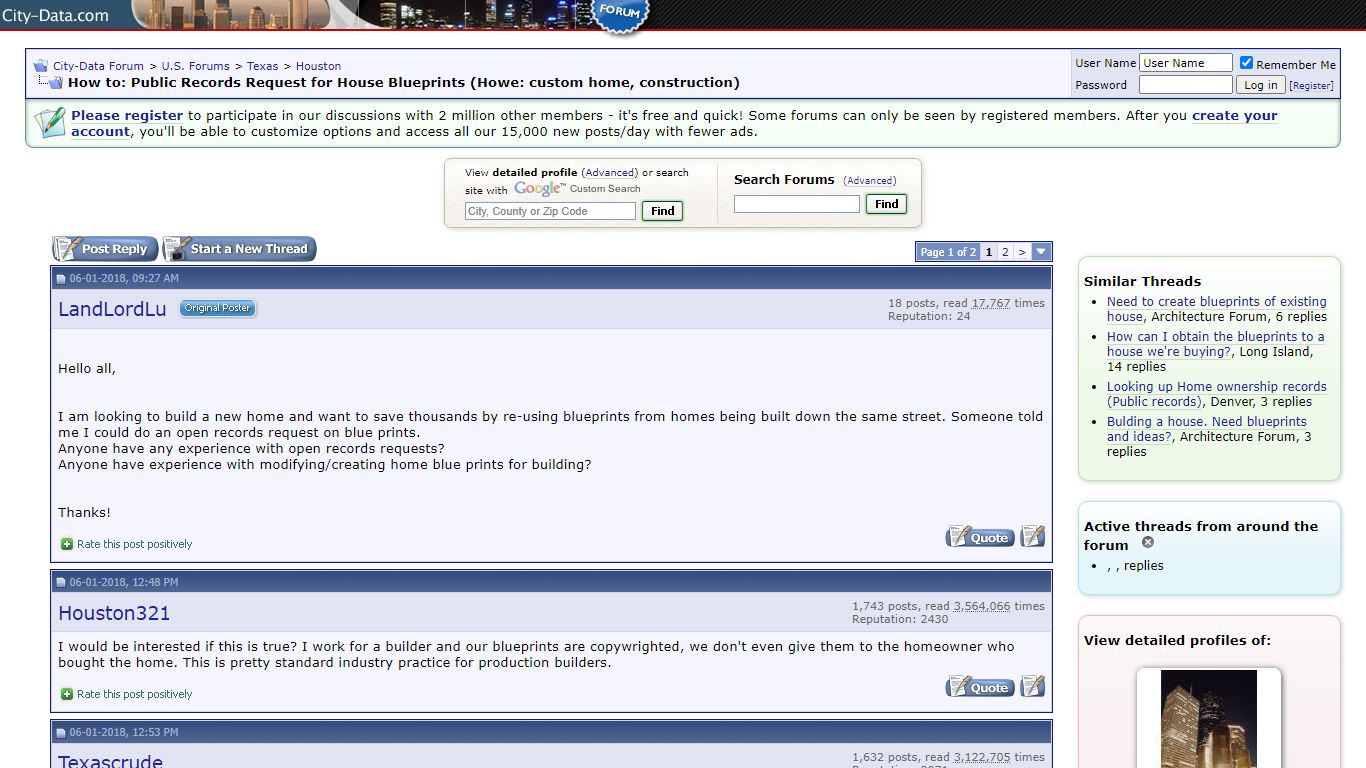Image resolution: width=1366 pixels, height=768 pixels.
Task: Click the City-Data.com logo
Action: [55, 15]
